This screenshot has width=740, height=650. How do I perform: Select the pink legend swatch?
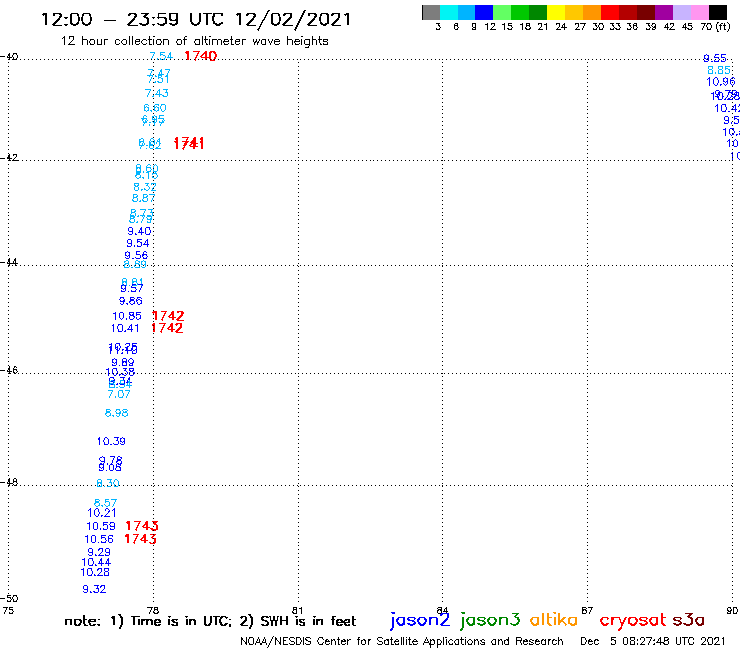coord(699,12)
